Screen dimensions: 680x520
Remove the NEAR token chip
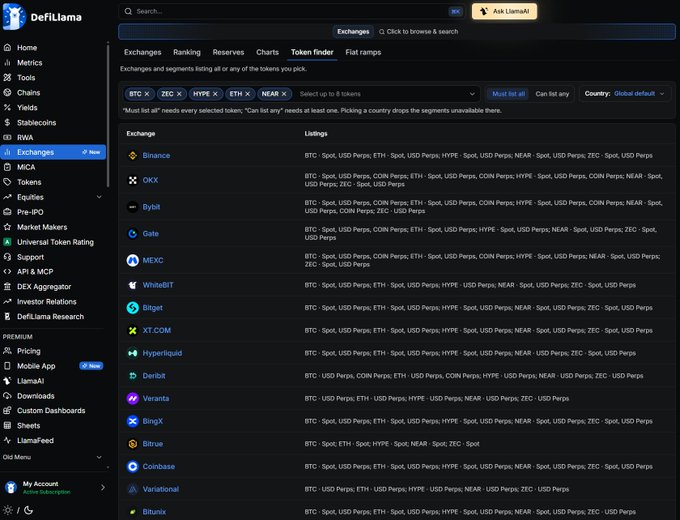coord(284,94)
